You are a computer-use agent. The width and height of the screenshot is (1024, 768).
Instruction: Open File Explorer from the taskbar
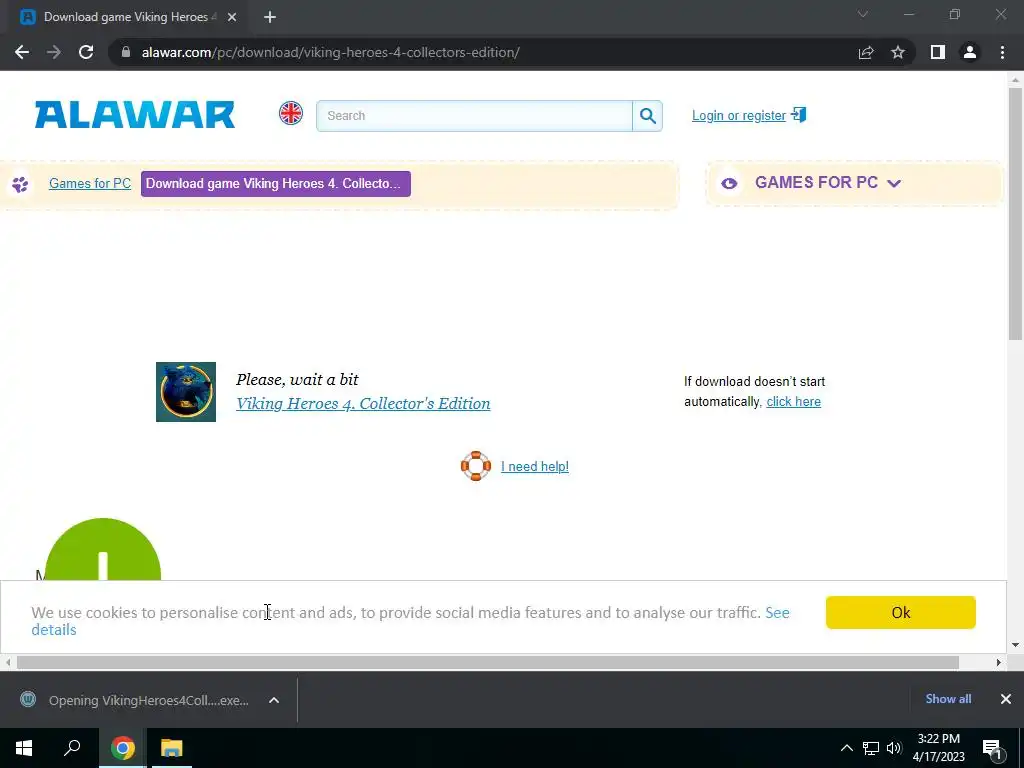point(172,748)
